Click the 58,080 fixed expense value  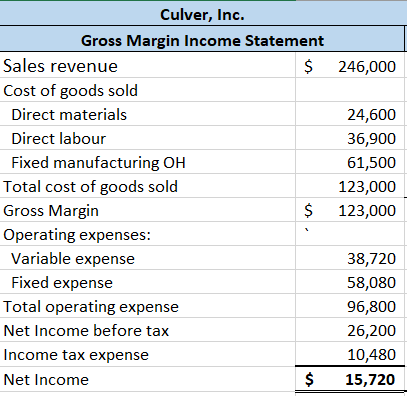point(372,283)
